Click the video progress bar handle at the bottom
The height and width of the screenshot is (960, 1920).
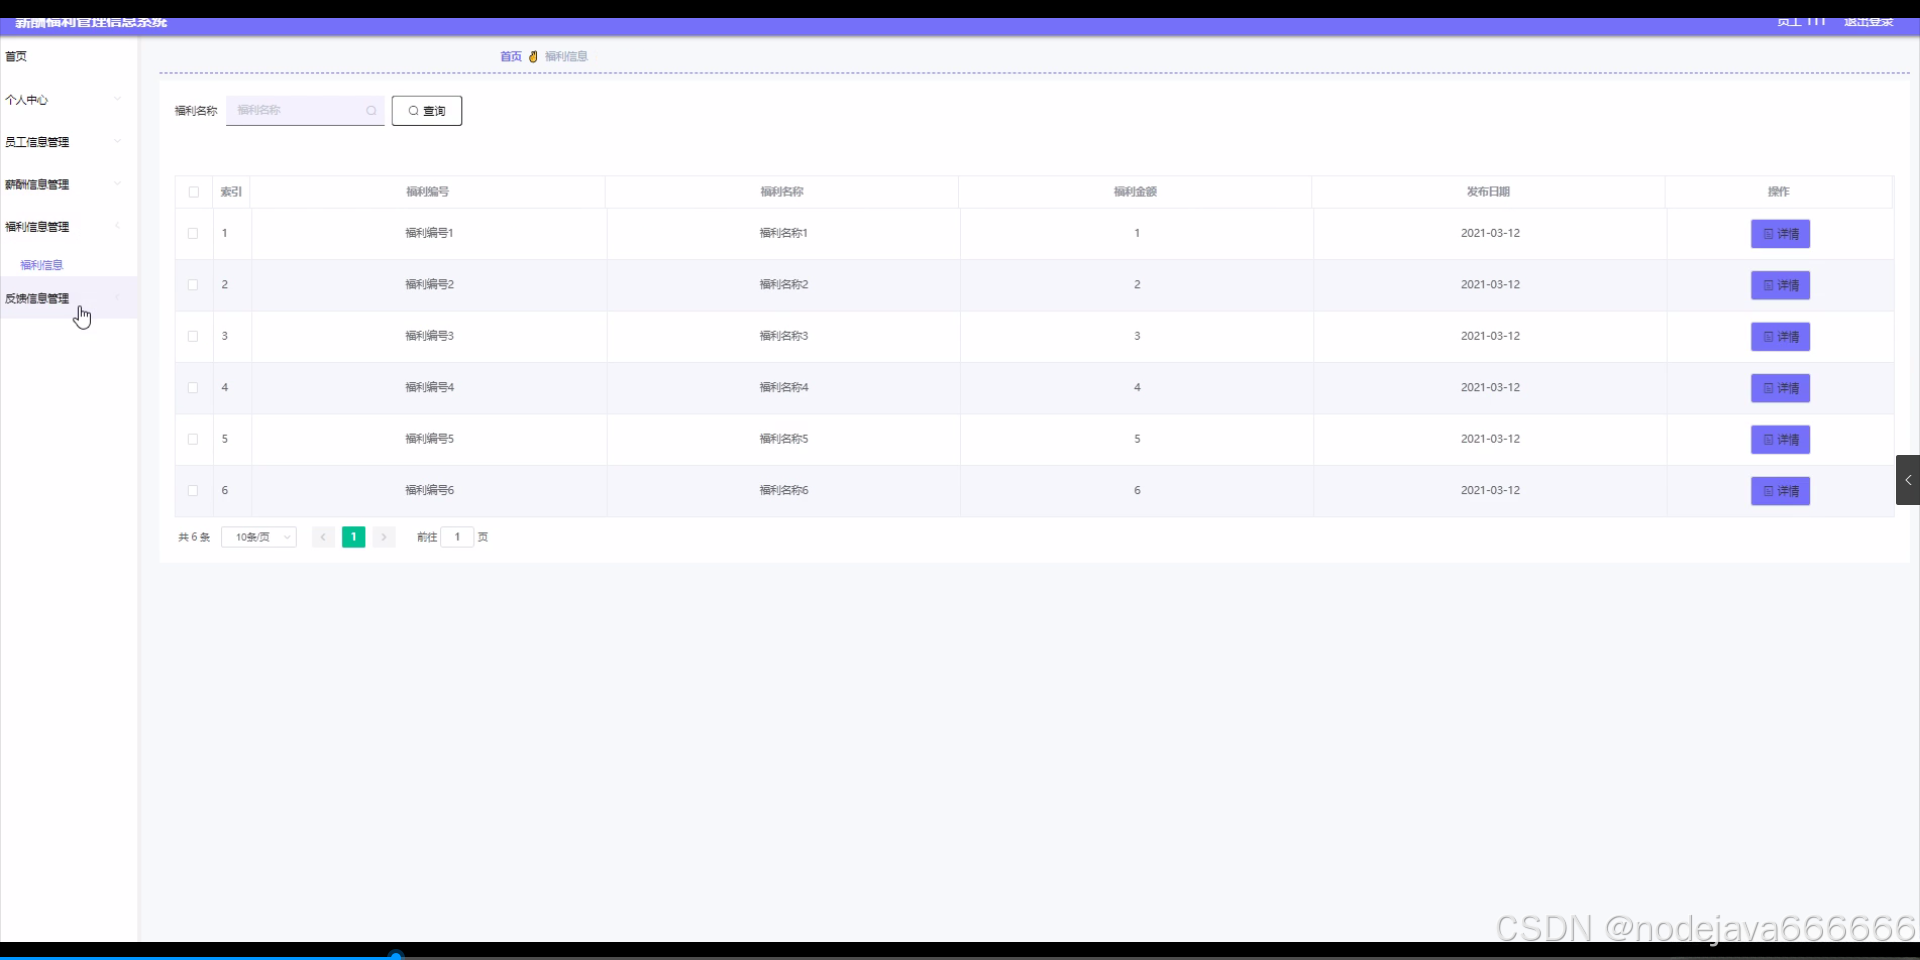(396, 956)
